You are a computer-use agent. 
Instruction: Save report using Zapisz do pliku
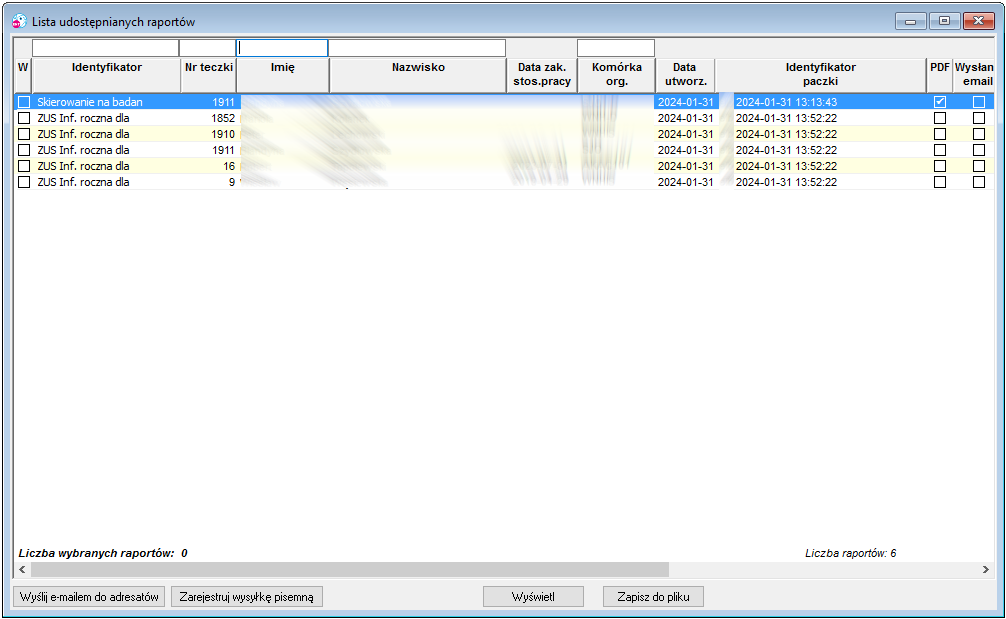click(x=653, y=597)
